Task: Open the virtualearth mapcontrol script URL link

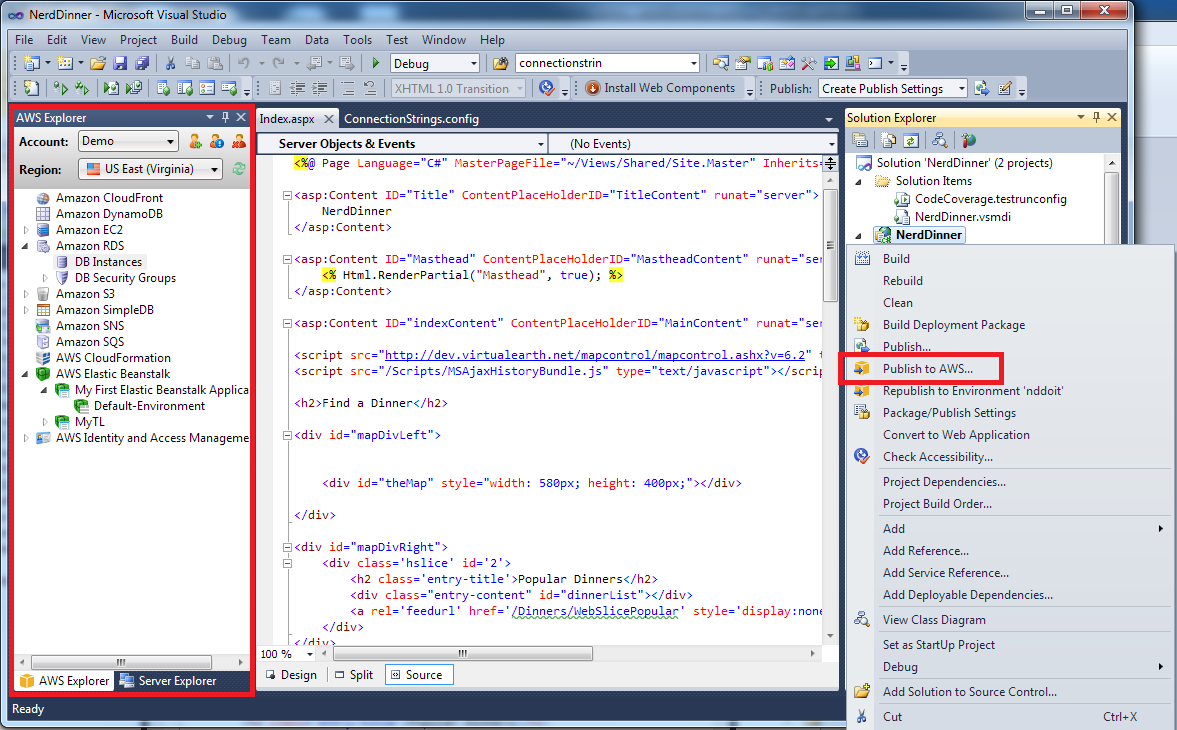Action: click(x=596, y=355)
